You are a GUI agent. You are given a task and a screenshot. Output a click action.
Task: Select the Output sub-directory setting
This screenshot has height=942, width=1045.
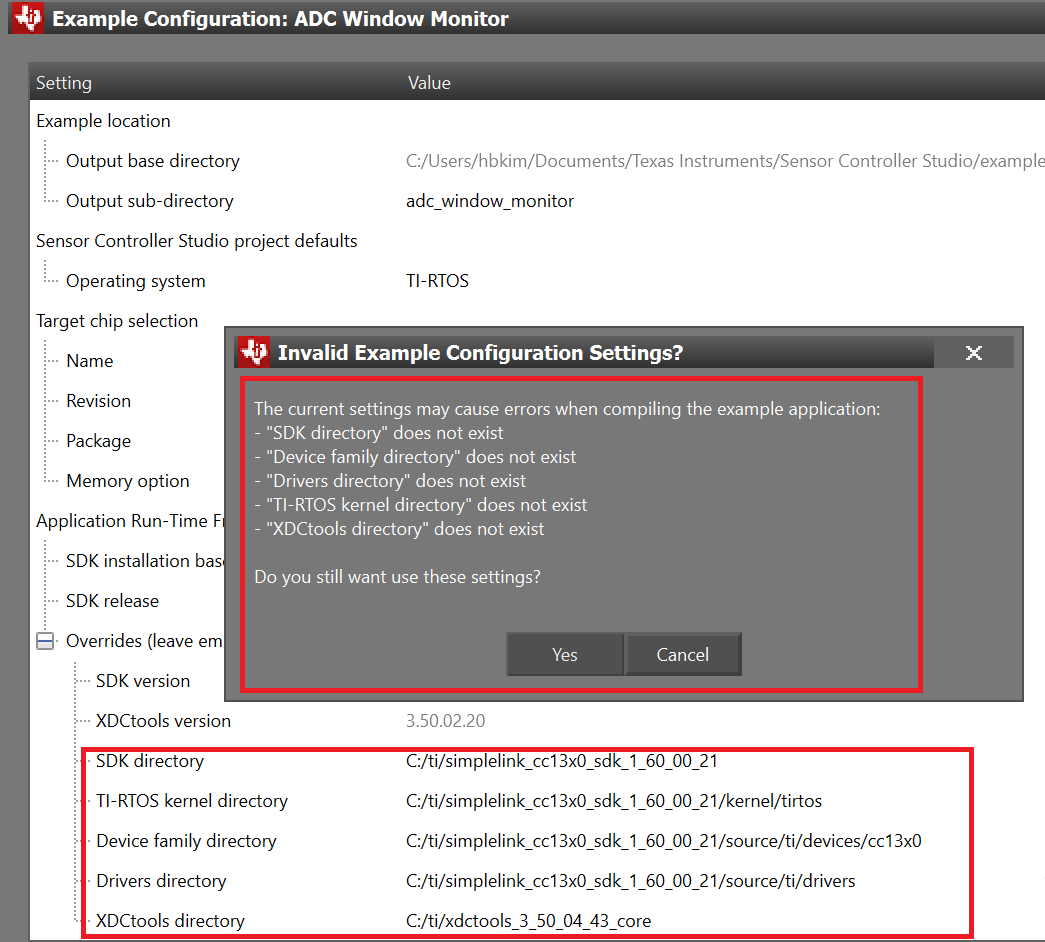[150, 201]
